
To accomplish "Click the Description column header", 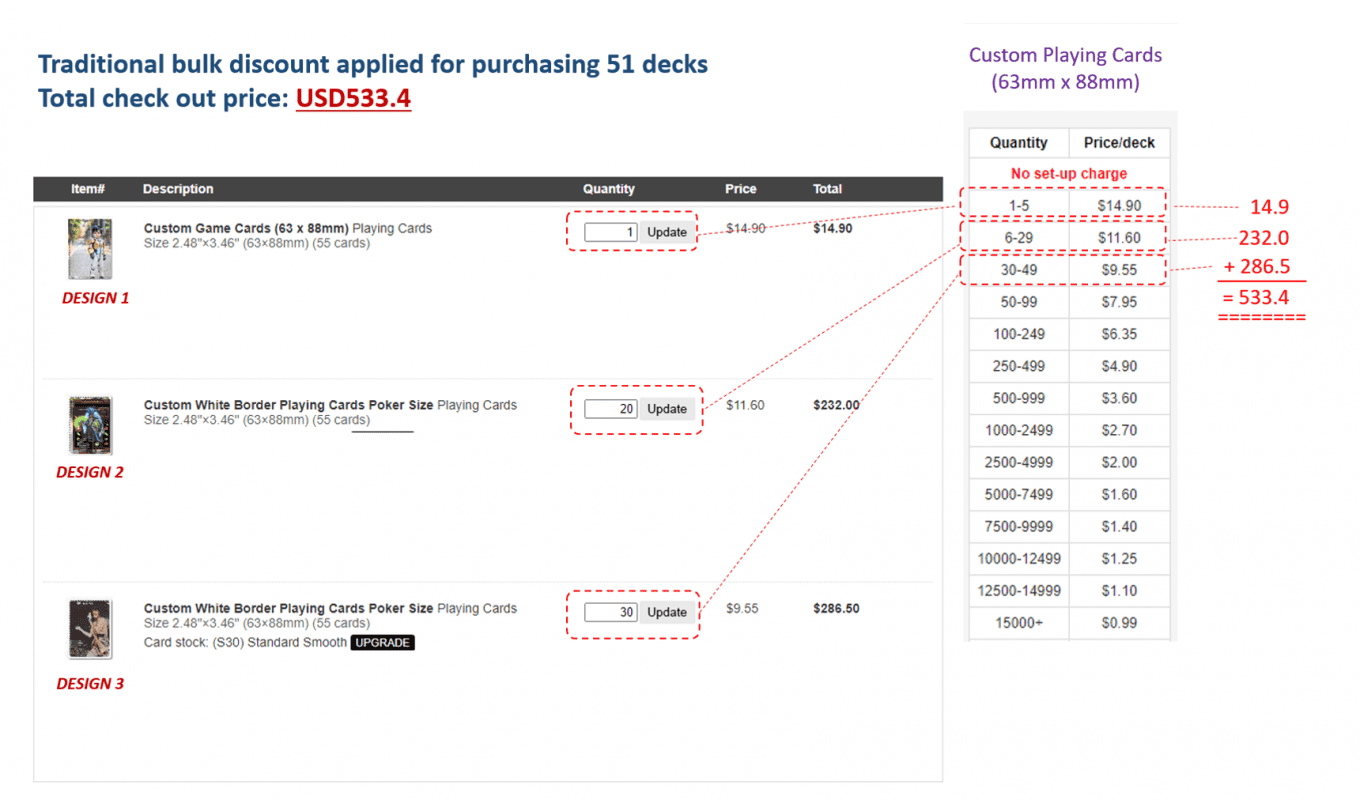I will [178, 189].
